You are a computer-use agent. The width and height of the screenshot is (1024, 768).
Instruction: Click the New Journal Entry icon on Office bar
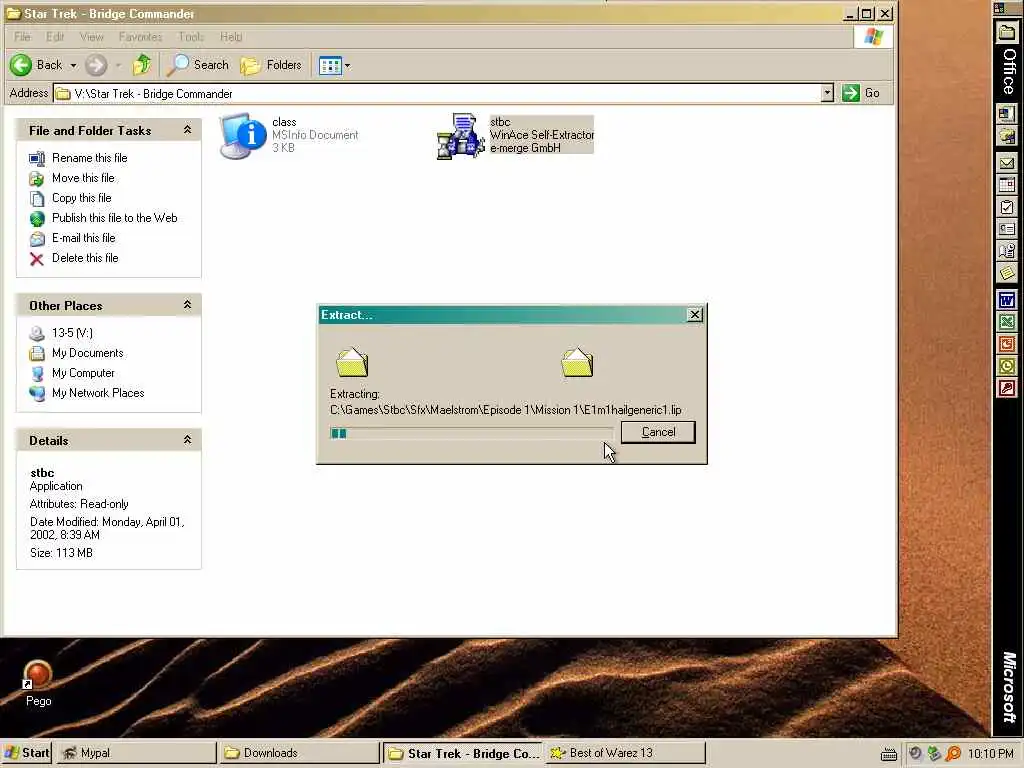point(1006,251)
